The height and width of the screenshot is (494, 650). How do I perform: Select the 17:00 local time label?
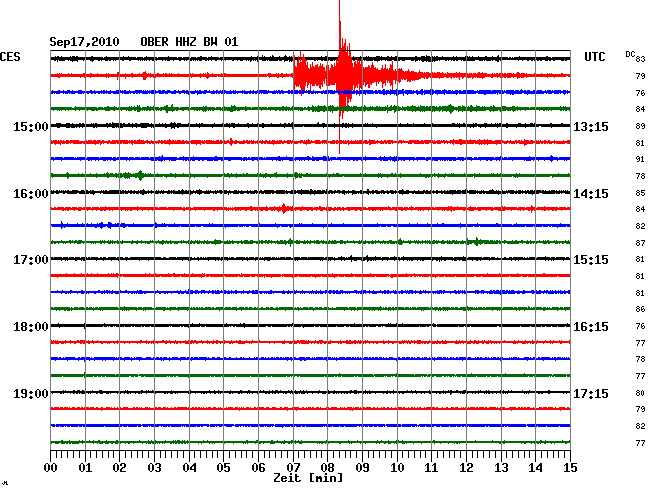coord(31,260)
